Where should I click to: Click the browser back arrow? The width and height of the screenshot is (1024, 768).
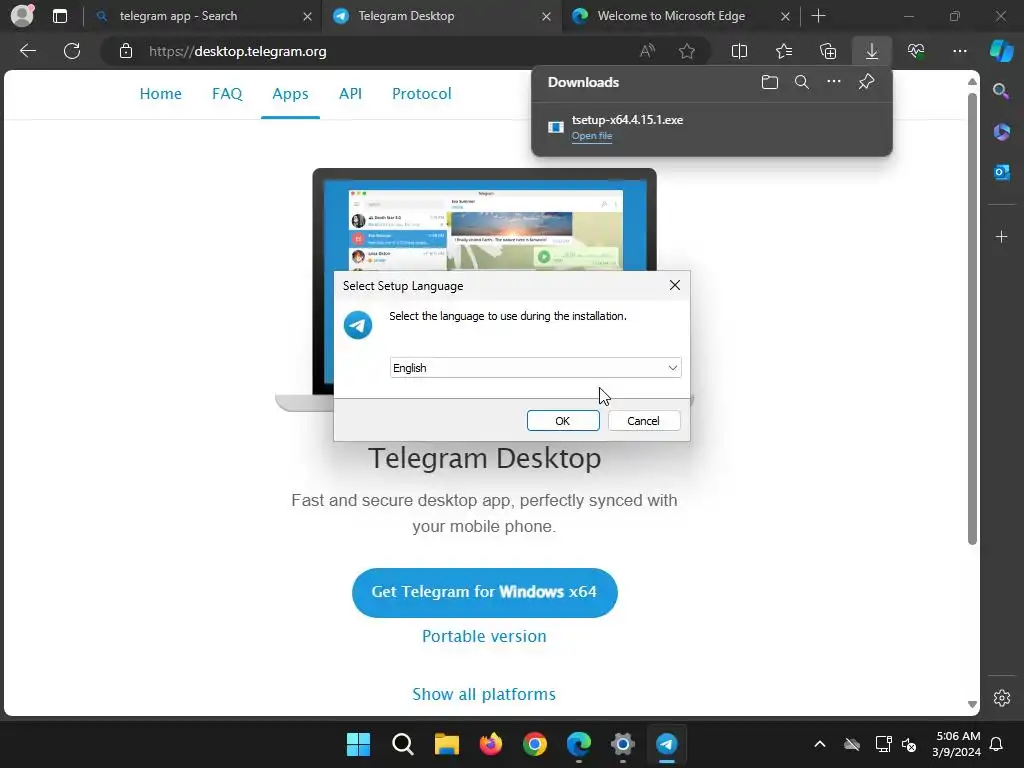click(27, 51)
